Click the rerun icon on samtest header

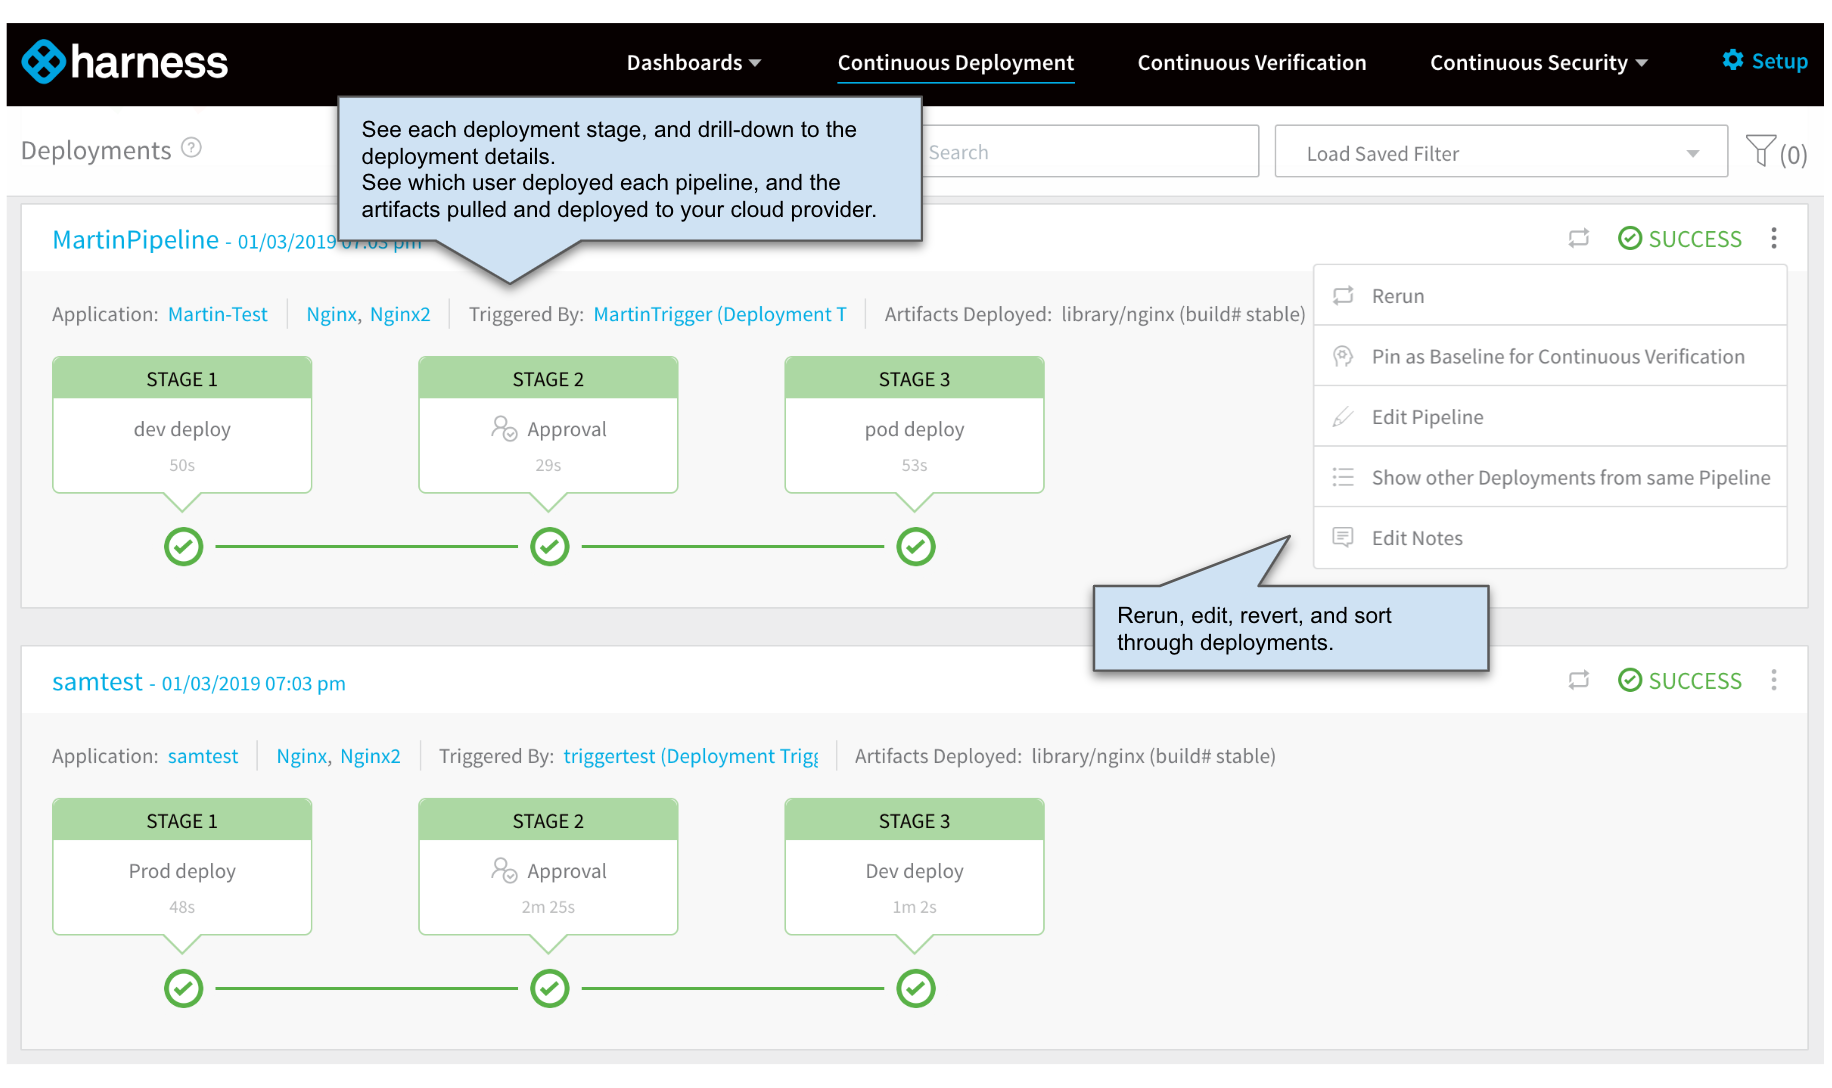point(1579,680)
